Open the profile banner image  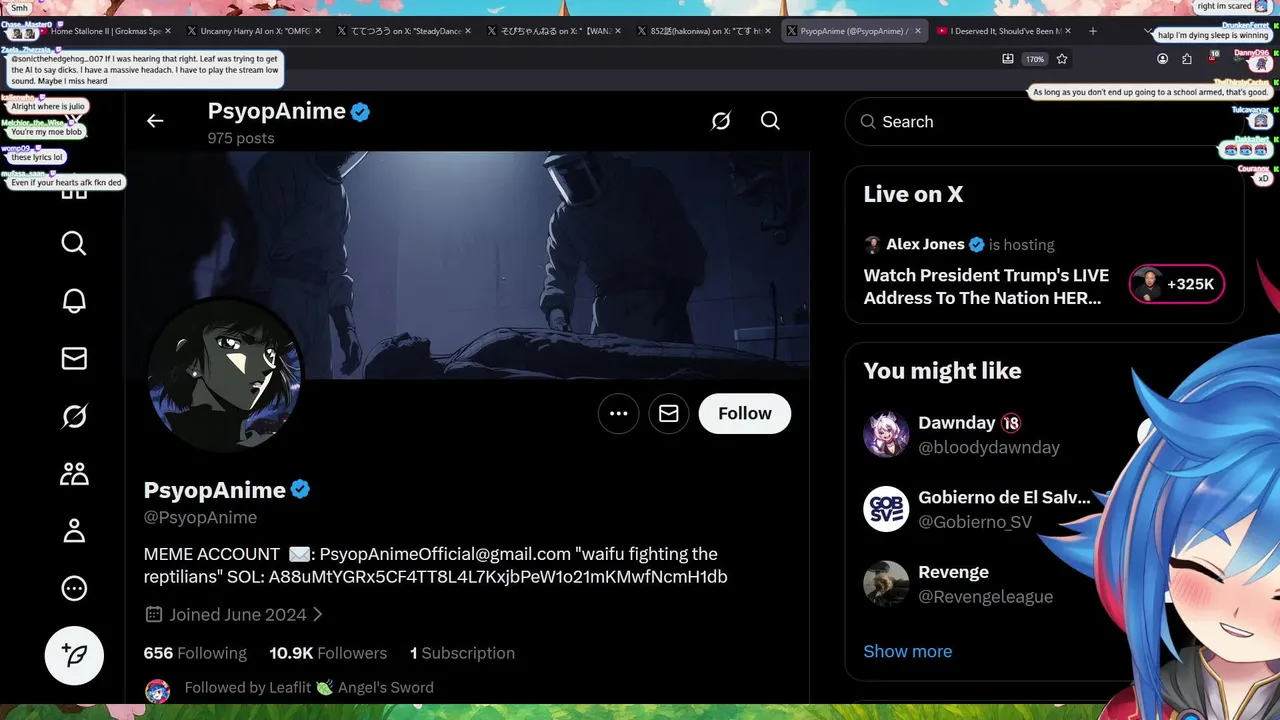click(x=467, y=265)
